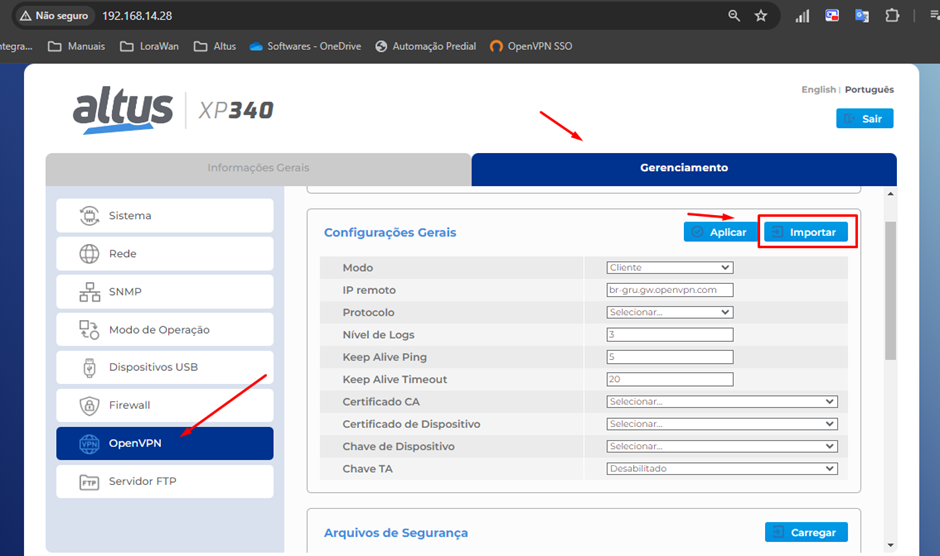Click the Servidor FTP folder icon
This screenshot has height=556, width=940.
pyautogui.click(x=89, y=482)
